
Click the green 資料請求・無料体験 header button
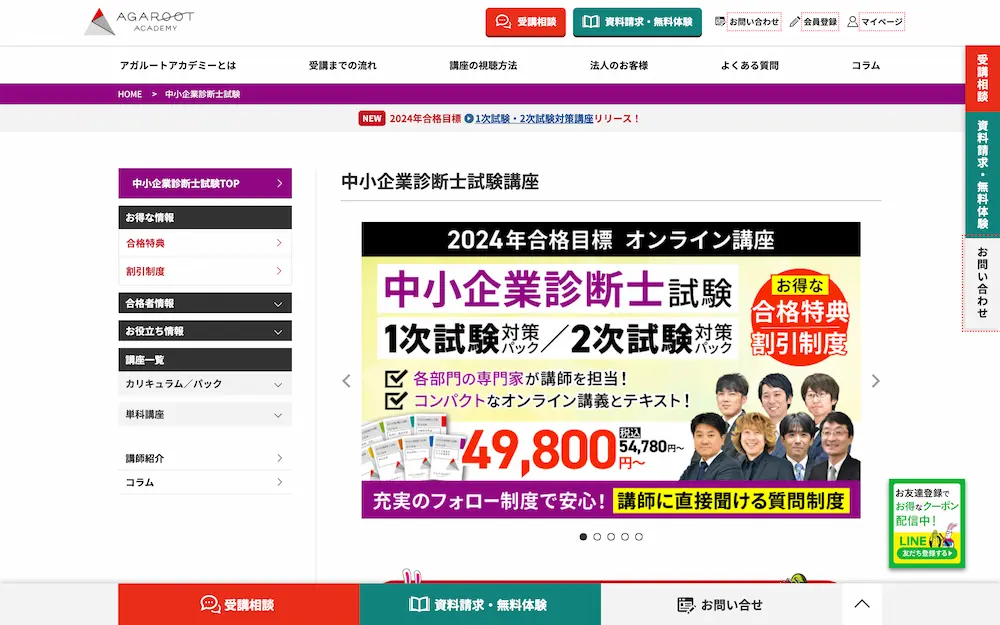[x=637, y=22]
